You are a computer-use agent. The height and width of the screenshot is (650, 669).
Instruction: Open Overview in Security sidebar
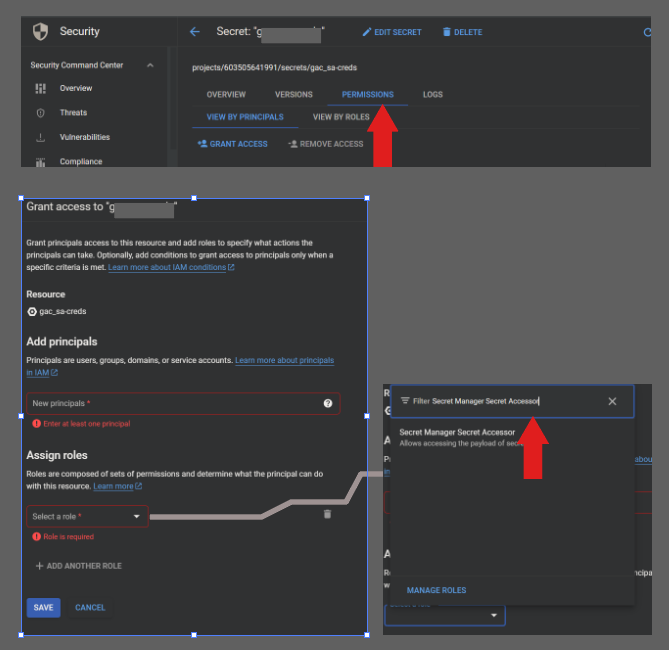[x=76, y=88]
